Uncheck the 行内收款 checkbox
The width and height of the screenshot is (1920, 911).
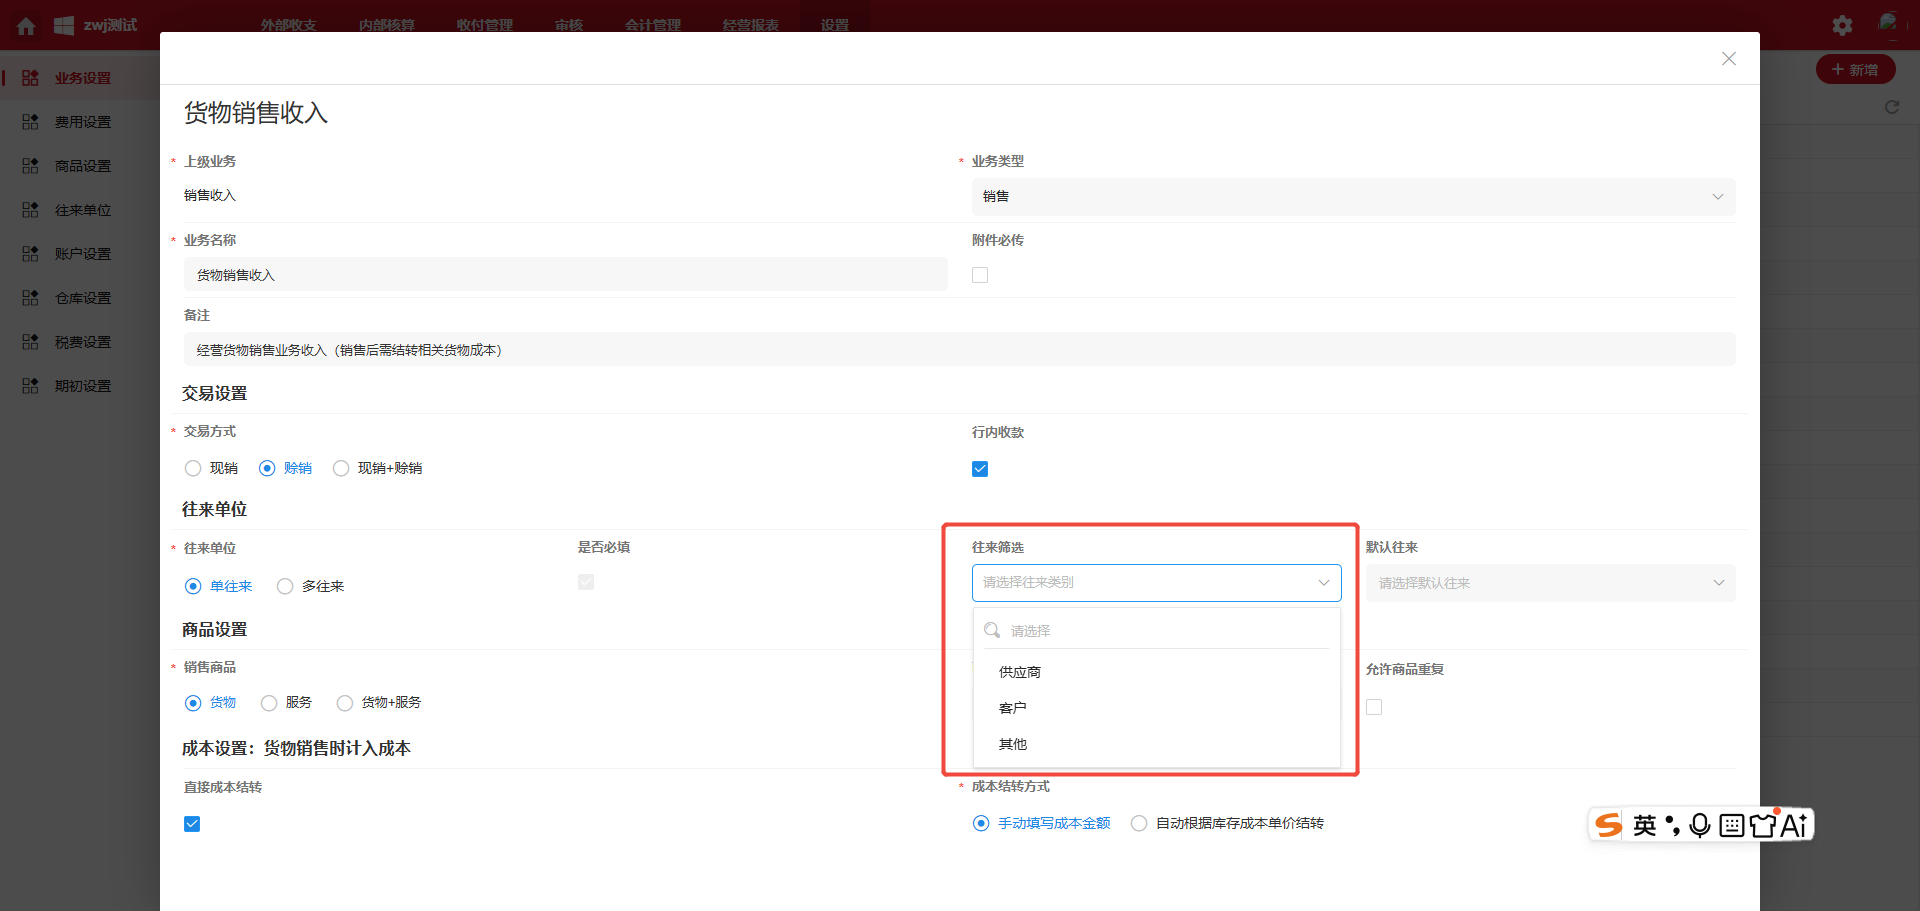pyautogui.click(x=980, y=469)
